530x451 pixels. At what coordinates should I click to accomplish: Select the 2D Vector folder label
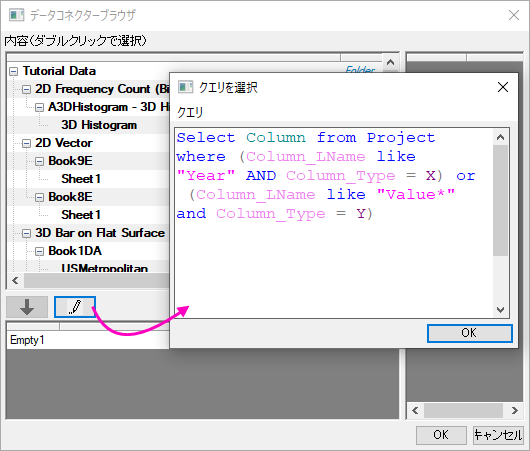[64, 143]
